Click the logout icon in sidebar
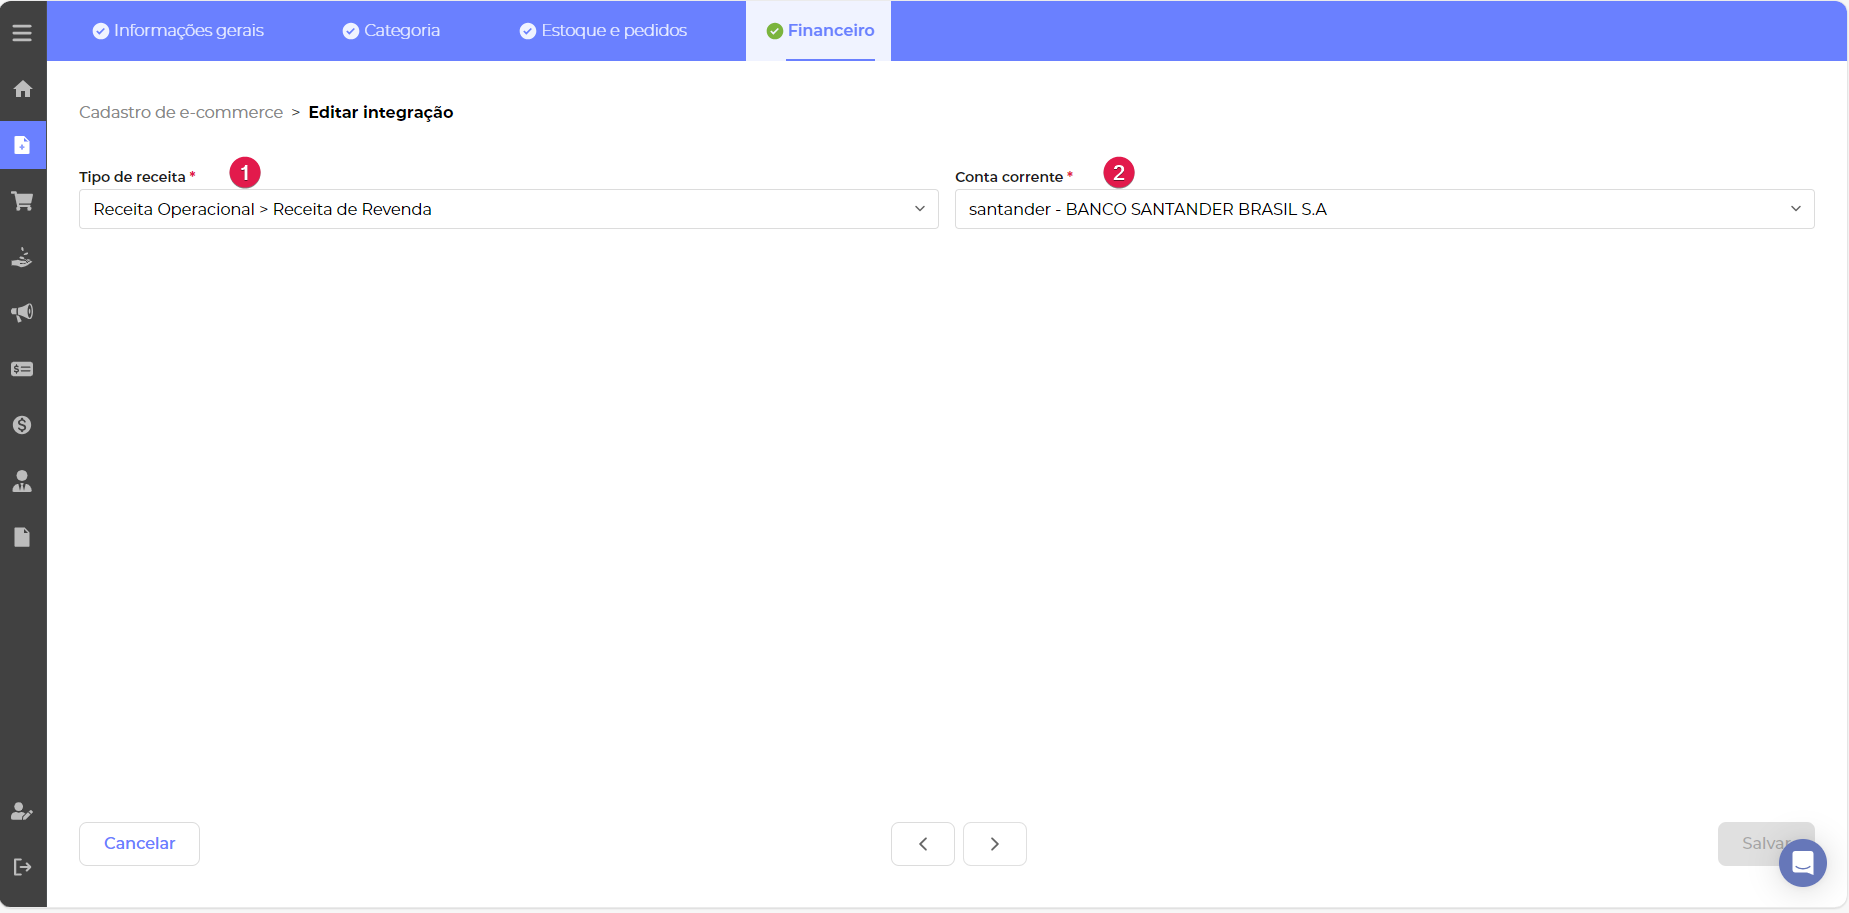The height and width of the screenshot is (913, 1849). [x=22, y=867]
